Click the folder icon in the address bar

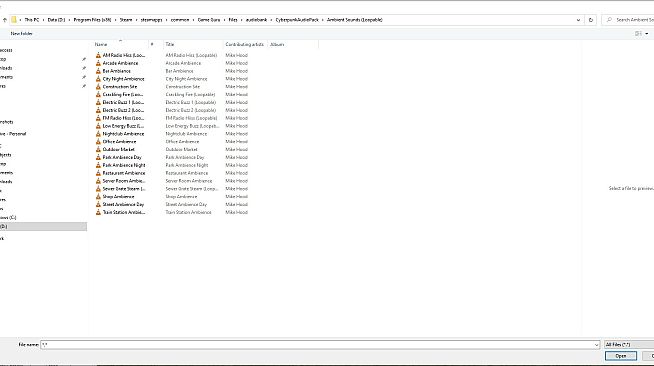(14, 20)
